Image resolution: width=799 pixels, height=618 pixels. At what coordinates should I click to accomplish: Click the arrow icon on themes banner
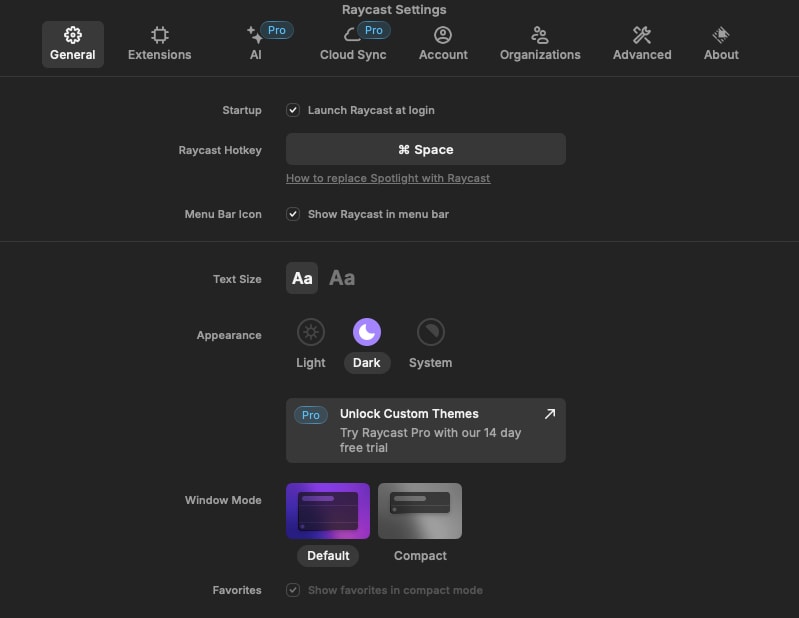pyautogui.click(x=550, y=414)
